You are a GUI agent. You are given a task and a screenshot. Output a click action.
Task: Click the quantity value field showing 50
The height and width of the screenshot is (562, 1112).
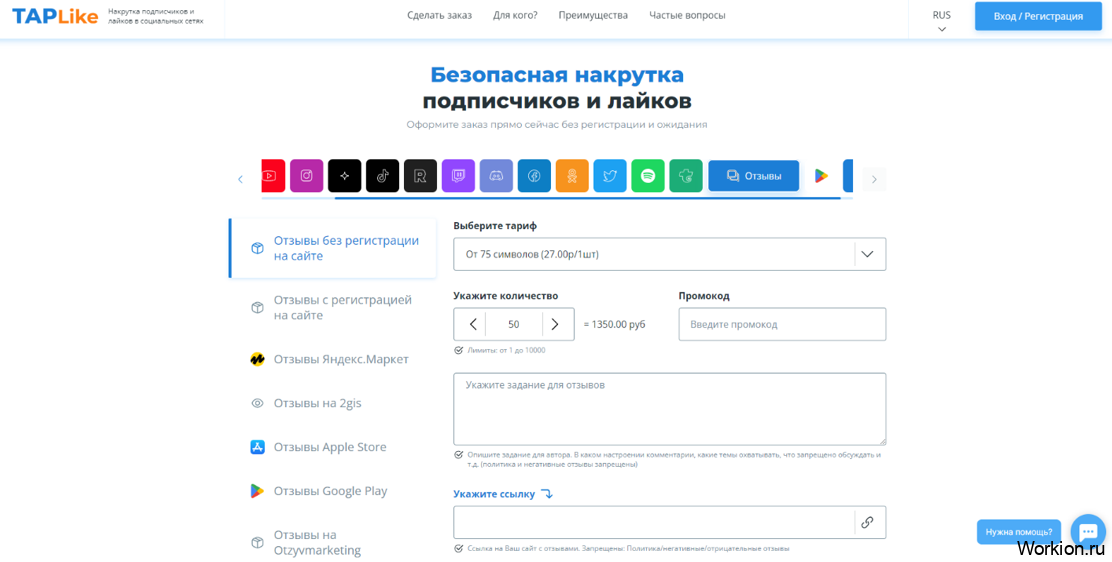click(x=514, y=324)
